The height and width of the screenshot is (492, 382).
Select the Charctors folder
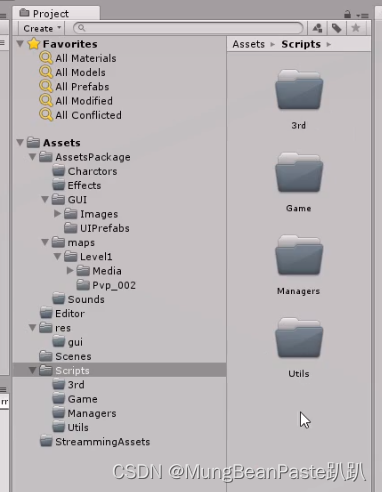[x=92, y=171]
